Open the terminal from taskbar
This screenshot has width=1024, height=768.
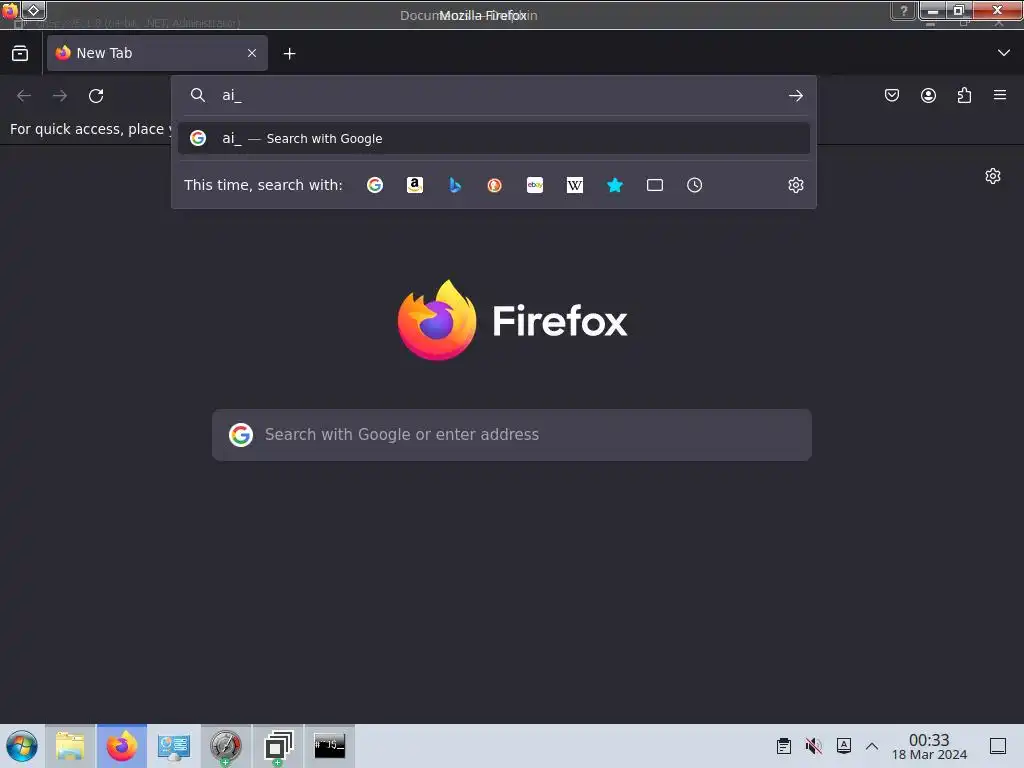pyautogui.click(x=330, y=746)
